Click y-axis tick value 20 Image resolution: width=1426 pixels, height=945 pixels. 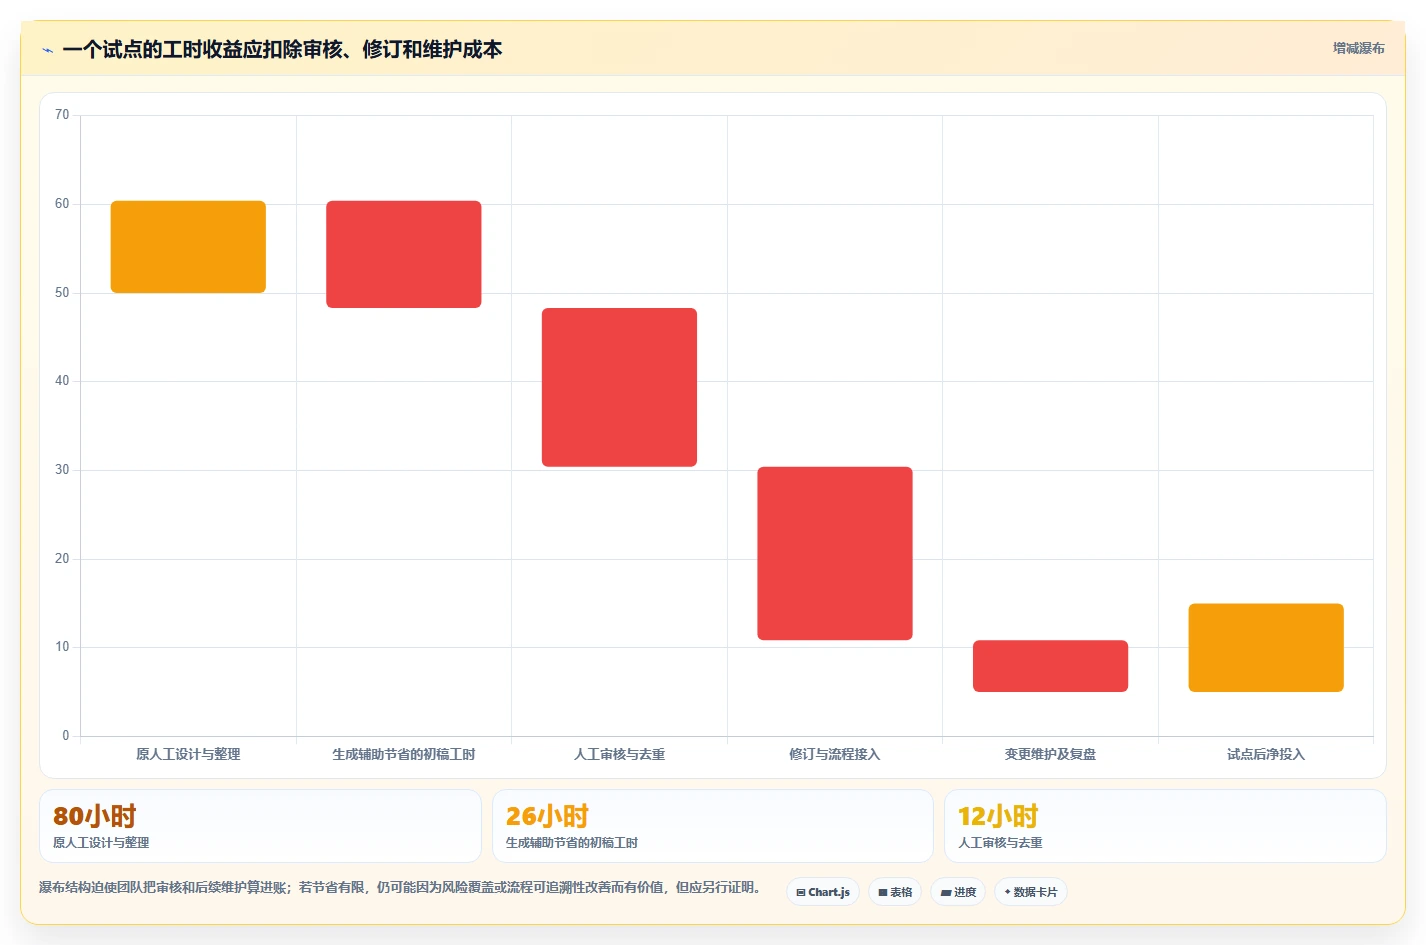click(x=62, y=559)
